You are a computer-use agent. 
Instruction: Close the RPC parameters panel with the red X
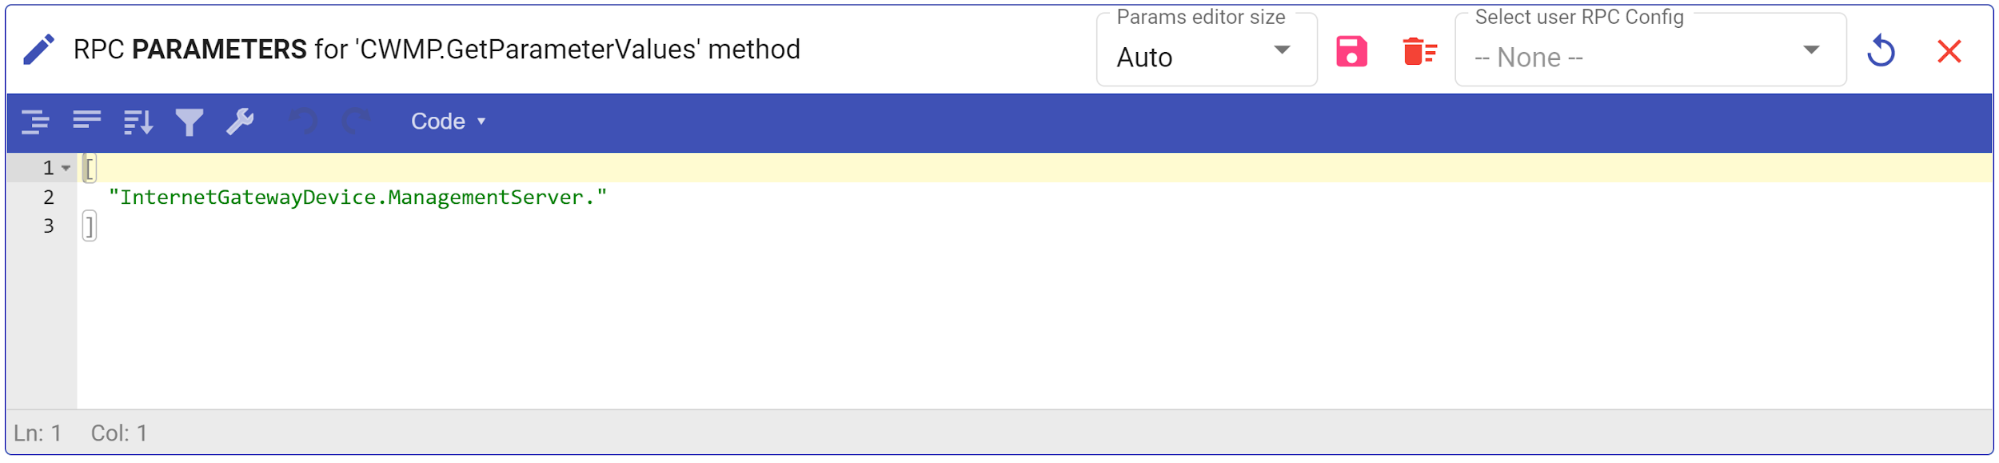coord(1949,51)
